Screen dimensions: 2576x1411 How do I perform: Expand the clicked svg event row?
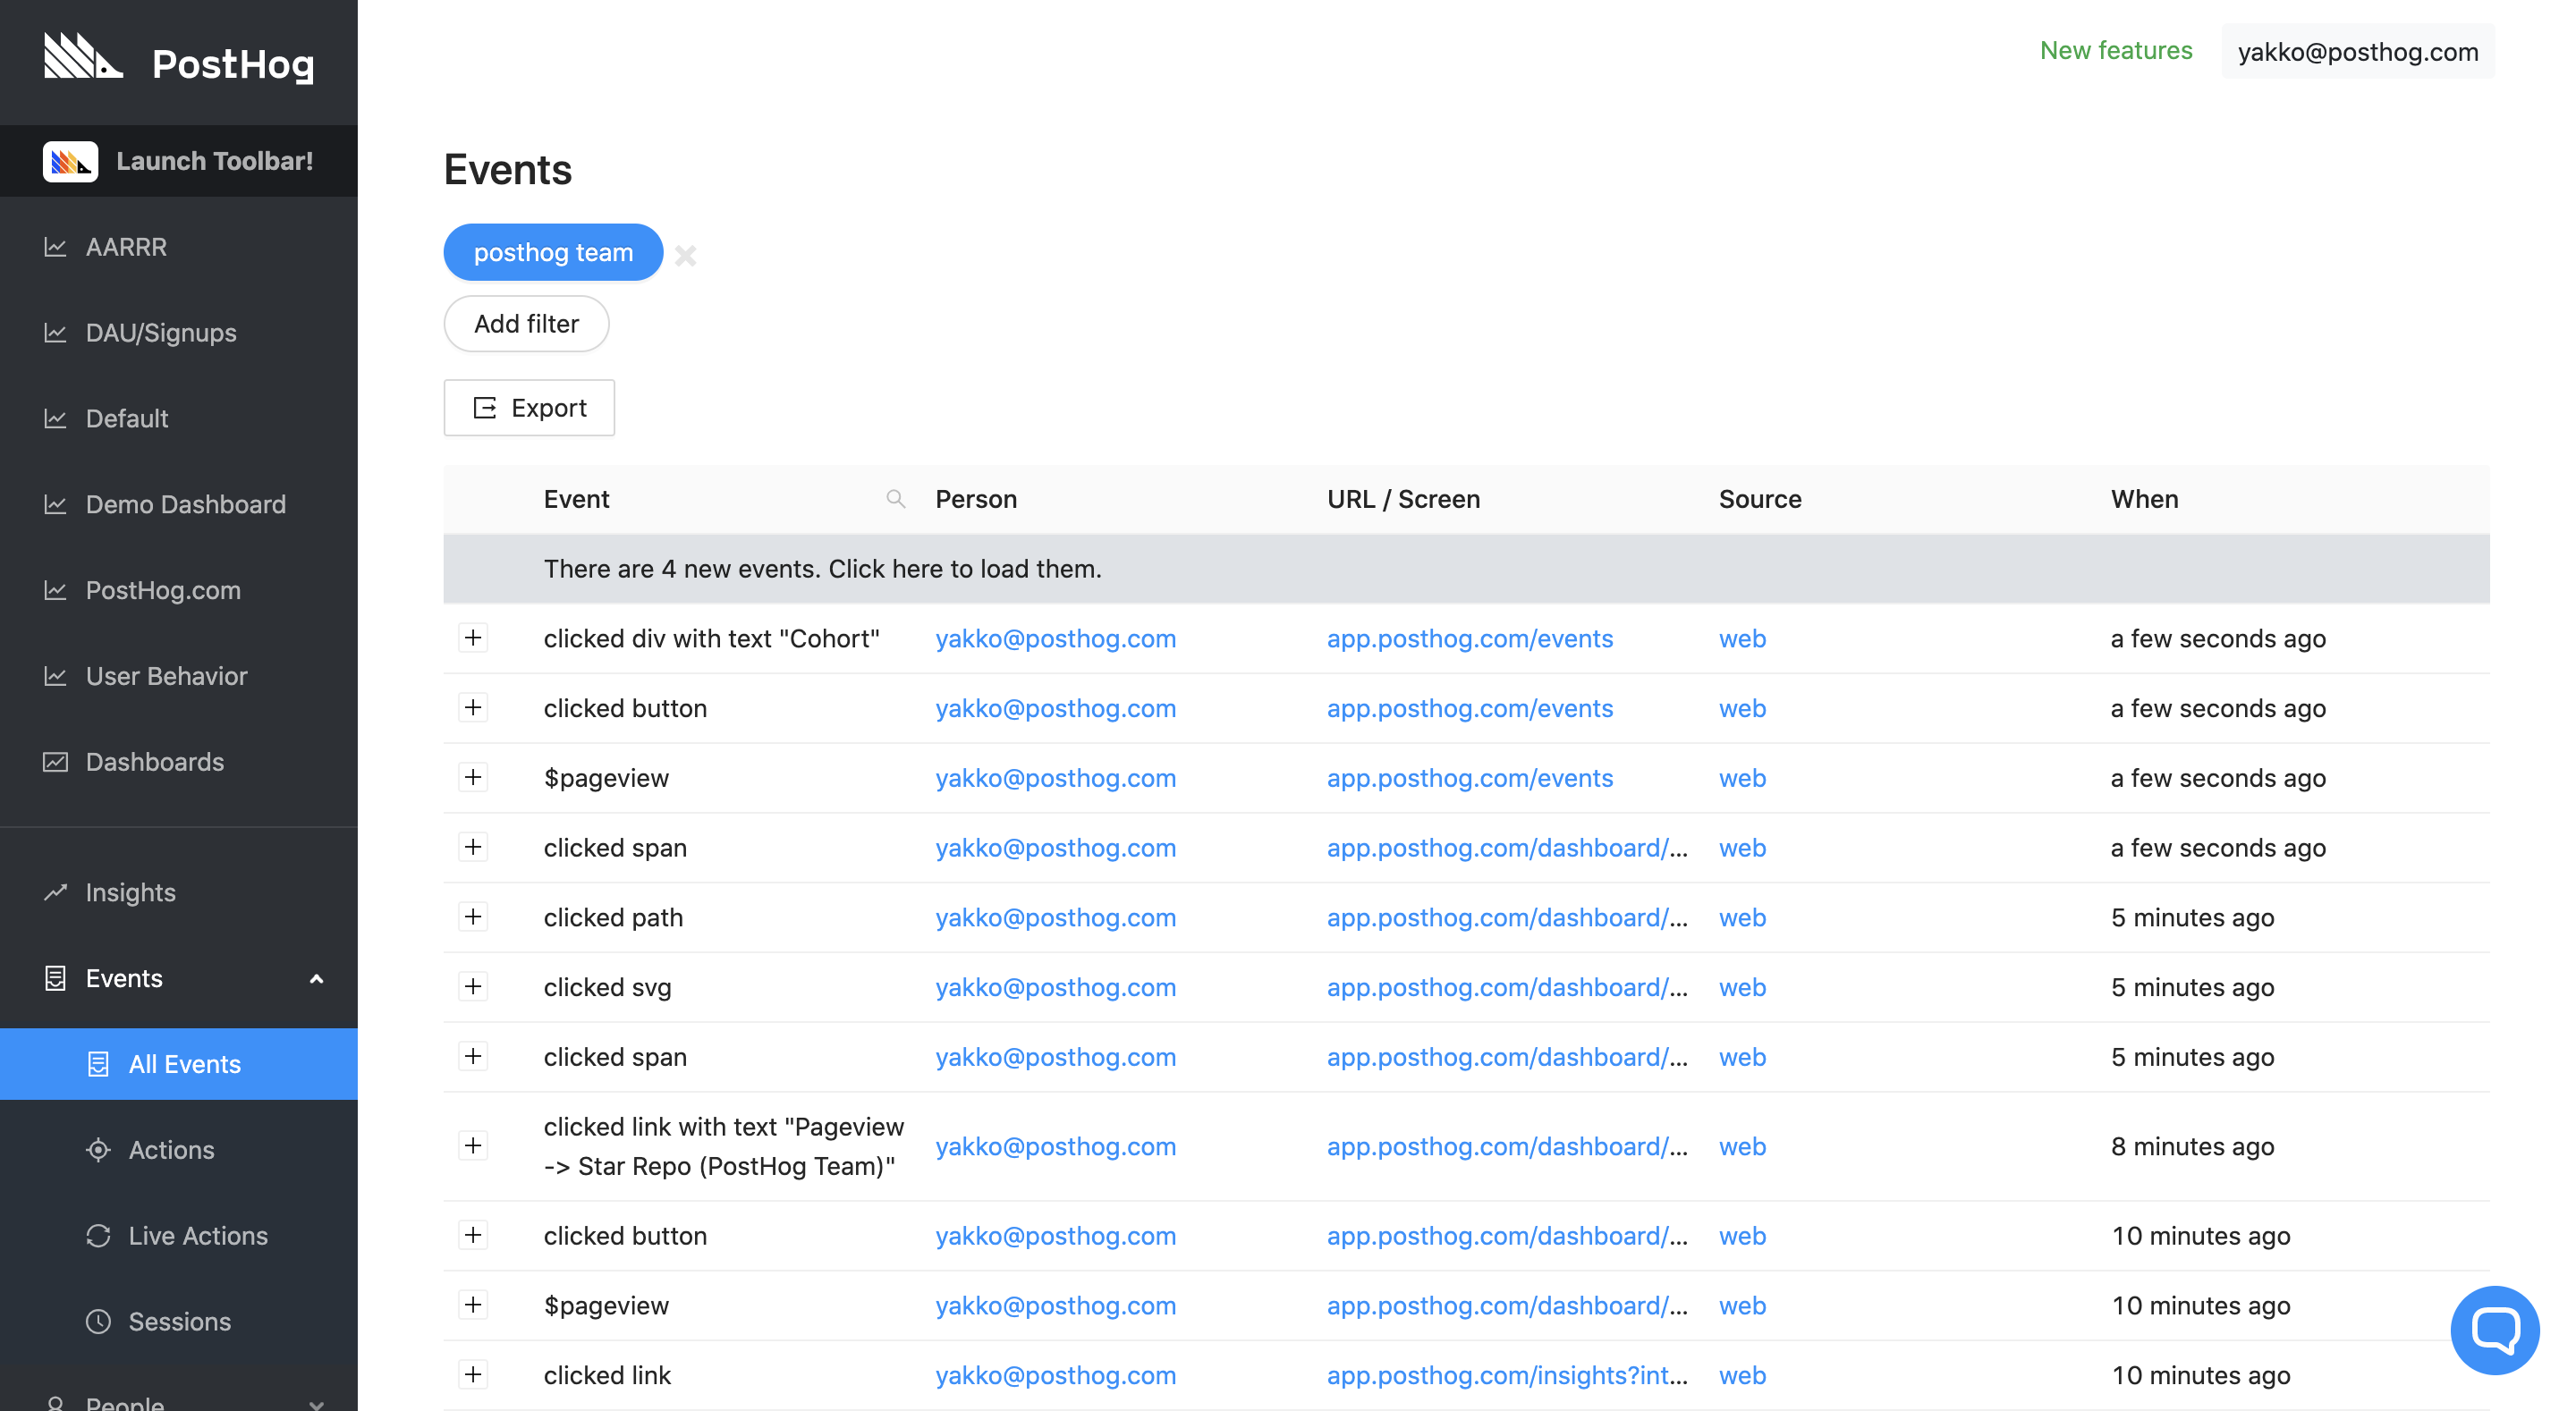(473, 987)
